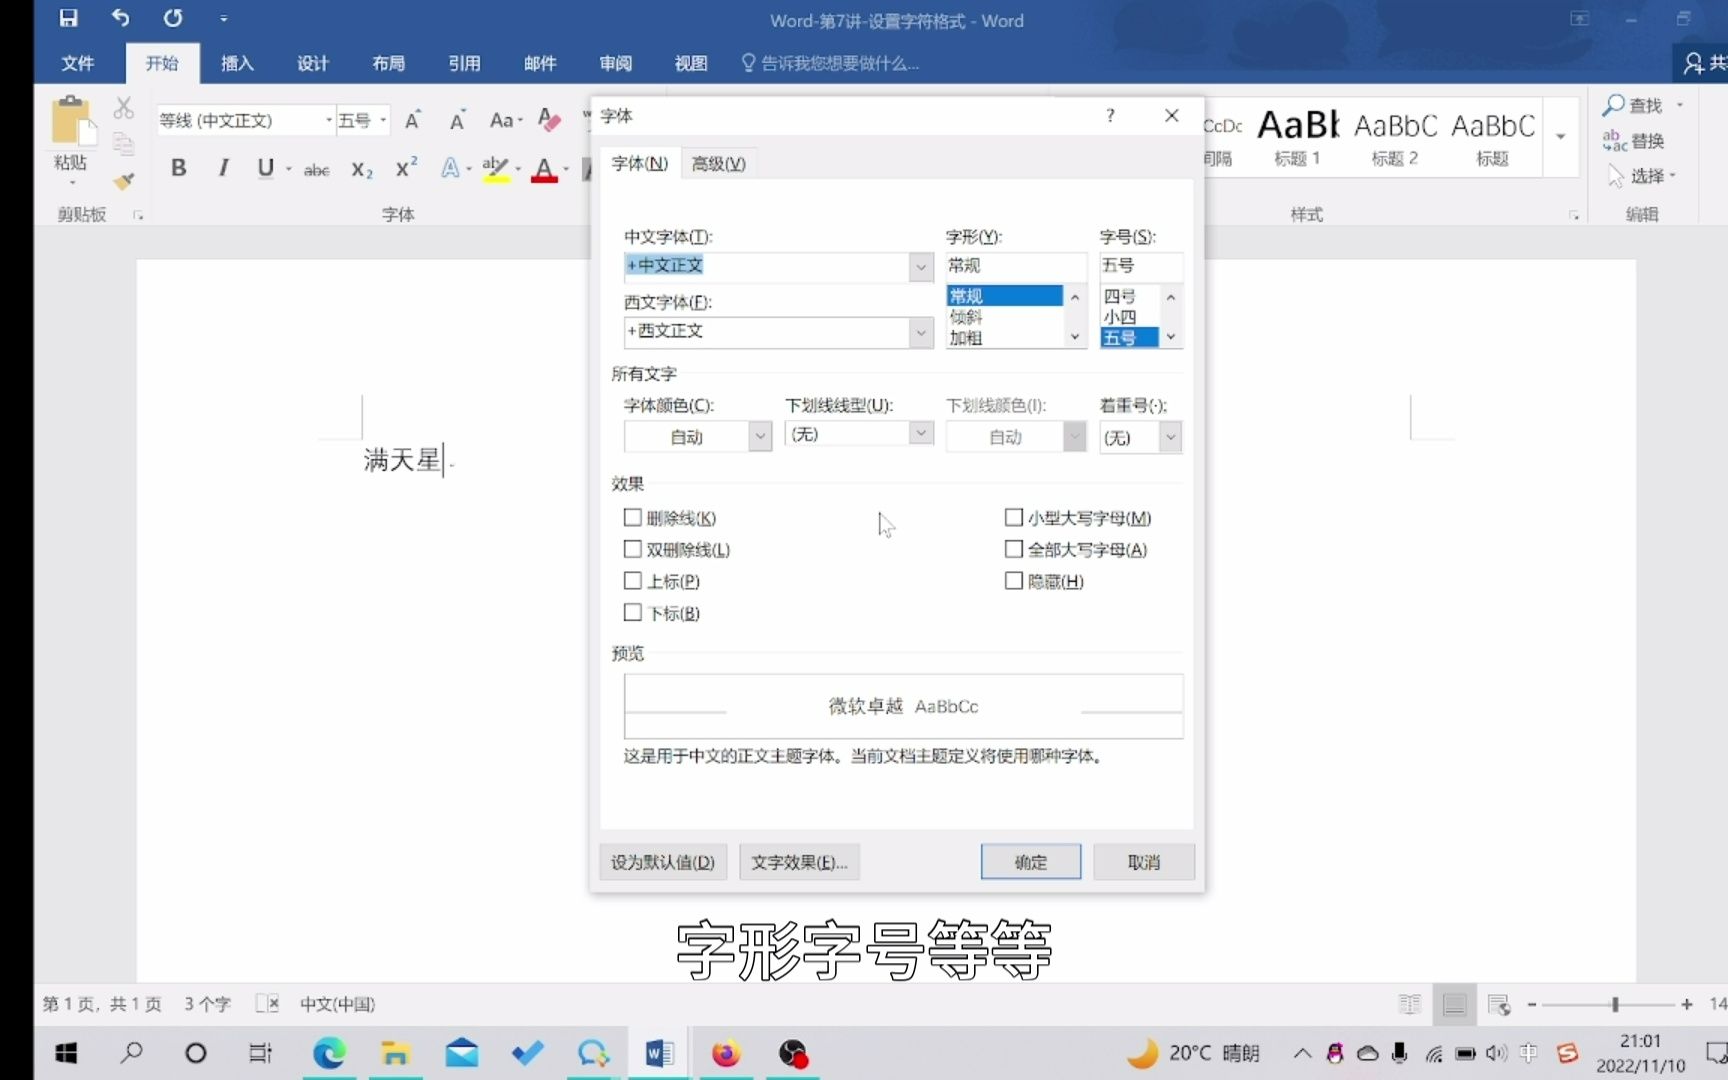Click the Windows Start button
This screenshot has height=1080, width=1728.
click(x=66, y=1053)
